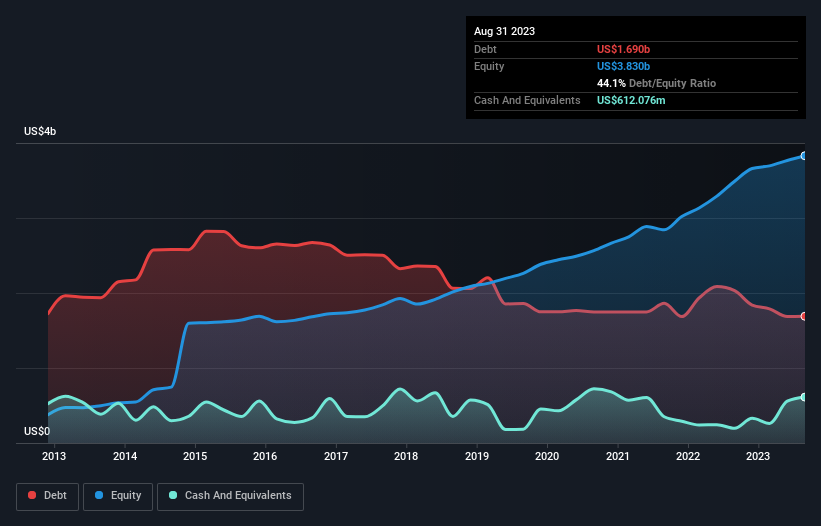
Task: Click the Equity endpoint marker on chart
Action: coord(804,156)
